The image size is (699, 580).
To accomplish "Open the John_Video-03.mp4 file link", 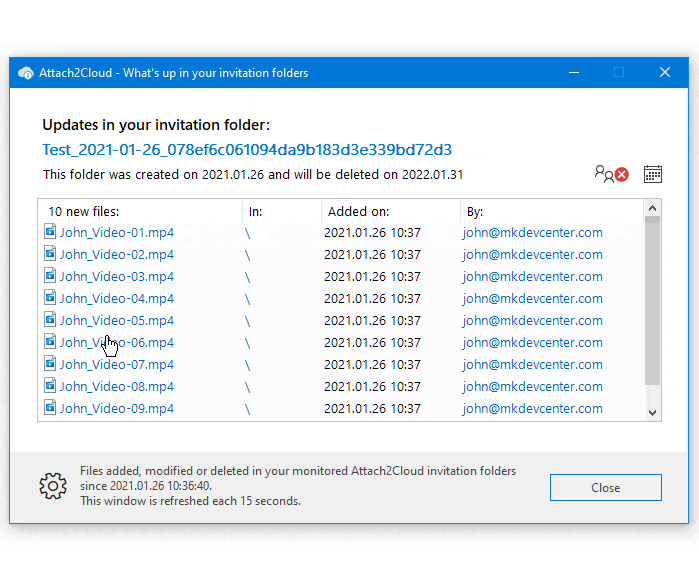I will [x=117, y=276].
